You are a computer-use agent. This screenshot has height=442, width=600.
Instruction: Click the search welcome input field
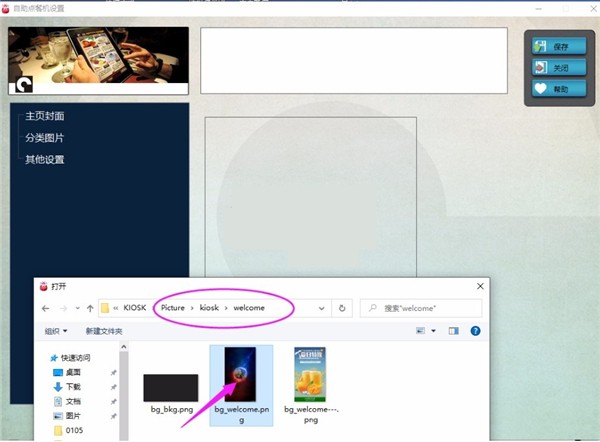click(421, 308)
